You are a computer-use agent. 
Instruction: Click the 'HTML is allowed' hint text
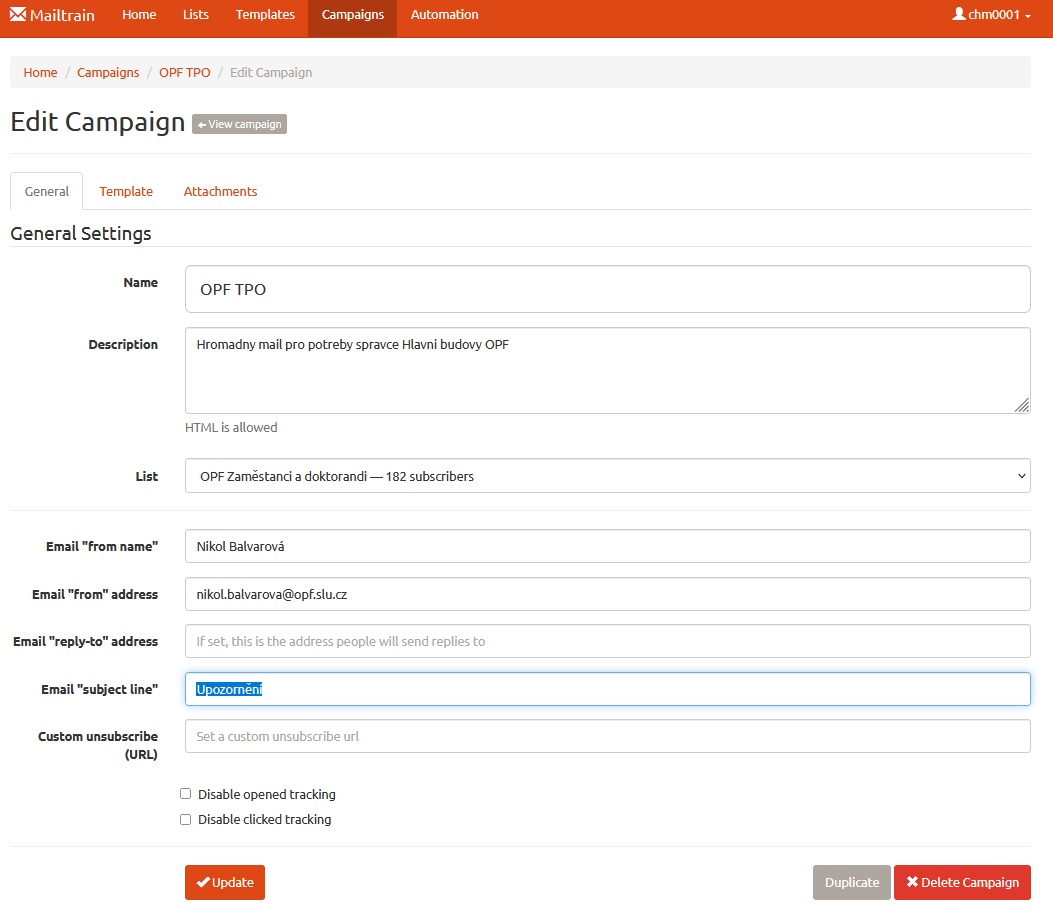(231, 428)
